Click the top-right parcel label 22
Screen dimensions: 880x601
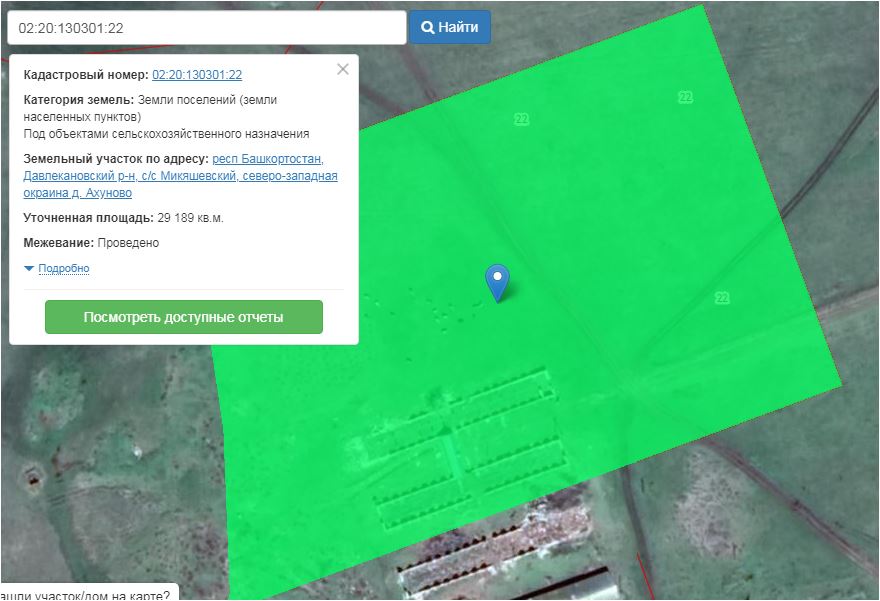coord(685,97)
